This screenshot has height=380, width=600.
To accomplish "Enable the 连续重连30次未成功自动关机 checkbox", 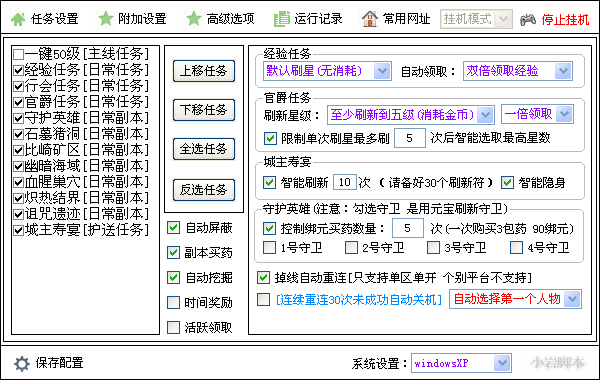I will (263, 299).
